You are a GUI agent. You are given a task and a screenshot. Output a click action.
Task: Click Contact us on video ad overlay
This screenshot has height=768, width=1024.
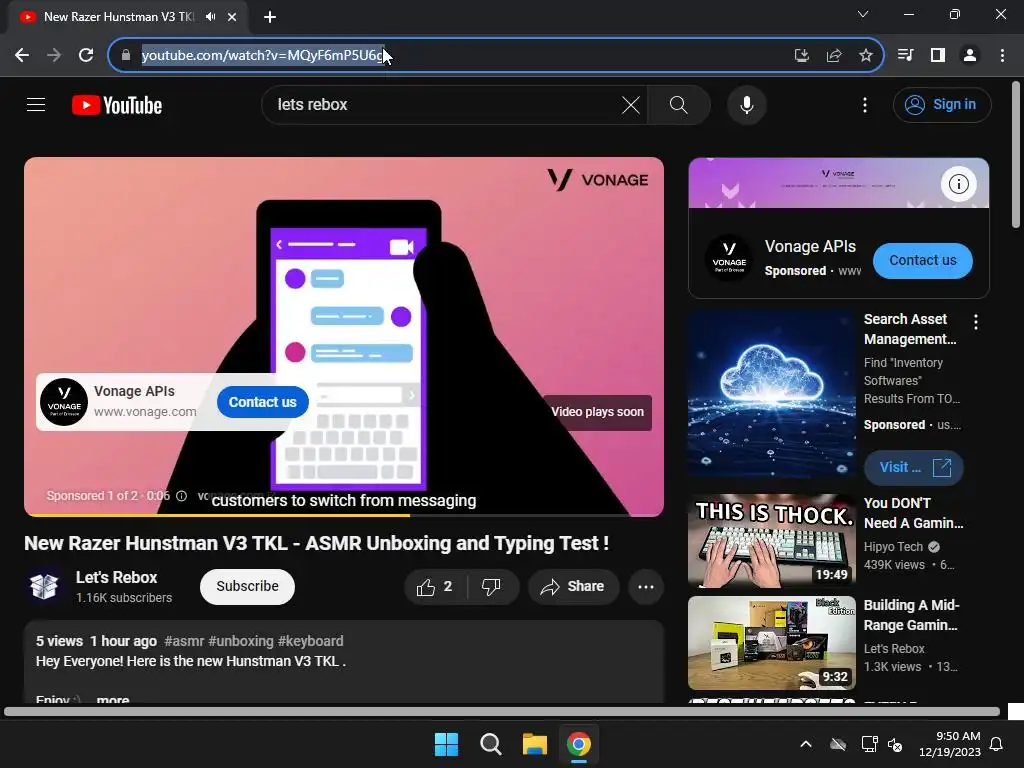tap(263, 402)
